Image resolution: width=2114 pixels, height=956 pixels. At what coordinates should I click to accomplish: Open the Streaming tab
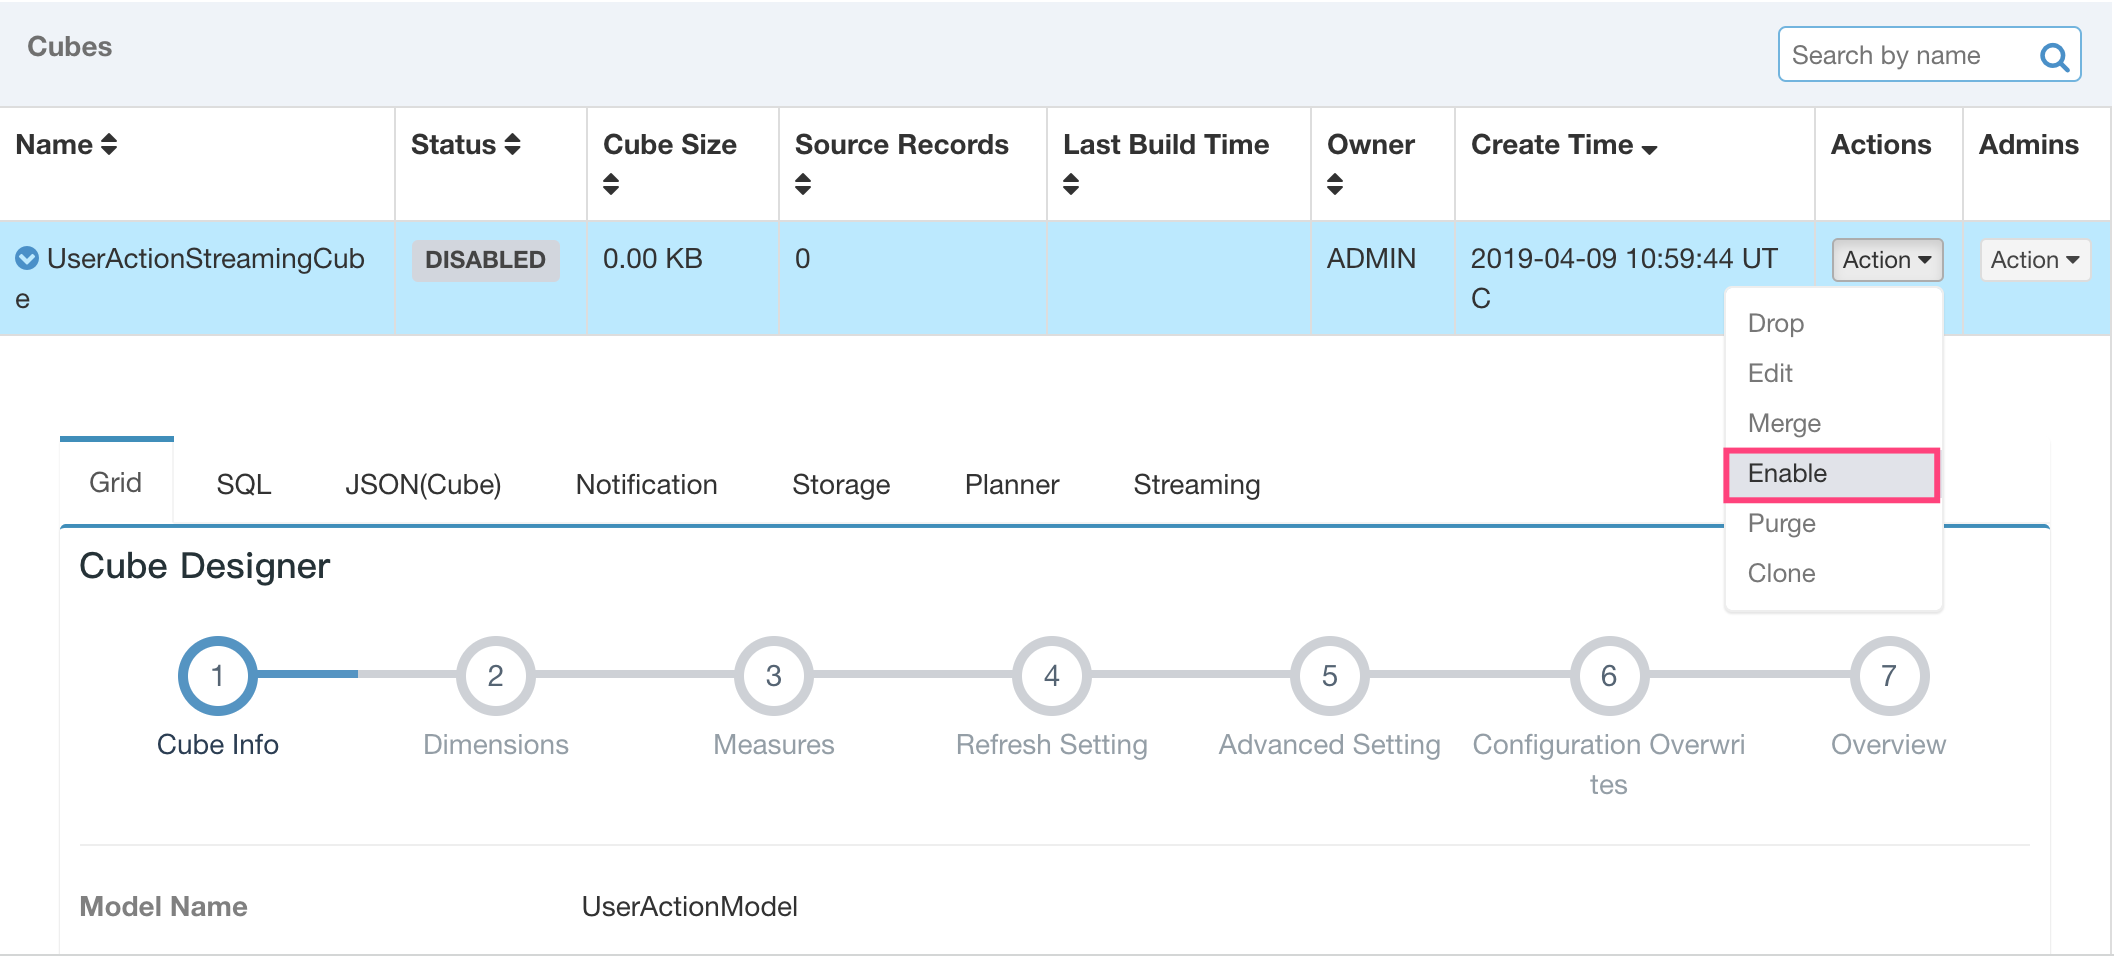(1196, 485)
